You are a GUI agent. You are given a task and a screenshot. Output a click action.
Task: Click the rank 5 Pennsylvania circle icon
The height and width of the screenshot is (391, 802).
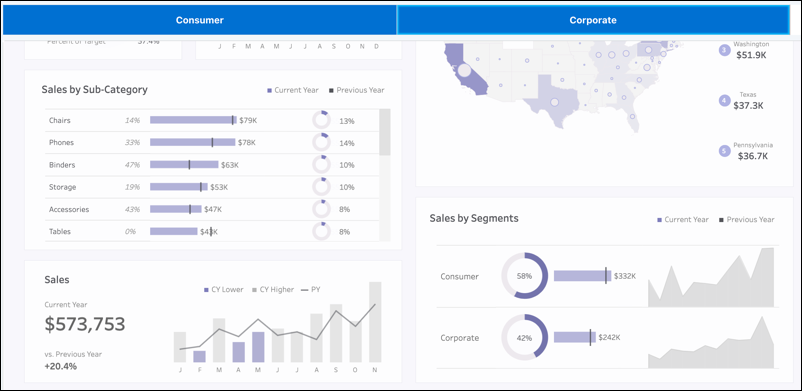[724, 150]
